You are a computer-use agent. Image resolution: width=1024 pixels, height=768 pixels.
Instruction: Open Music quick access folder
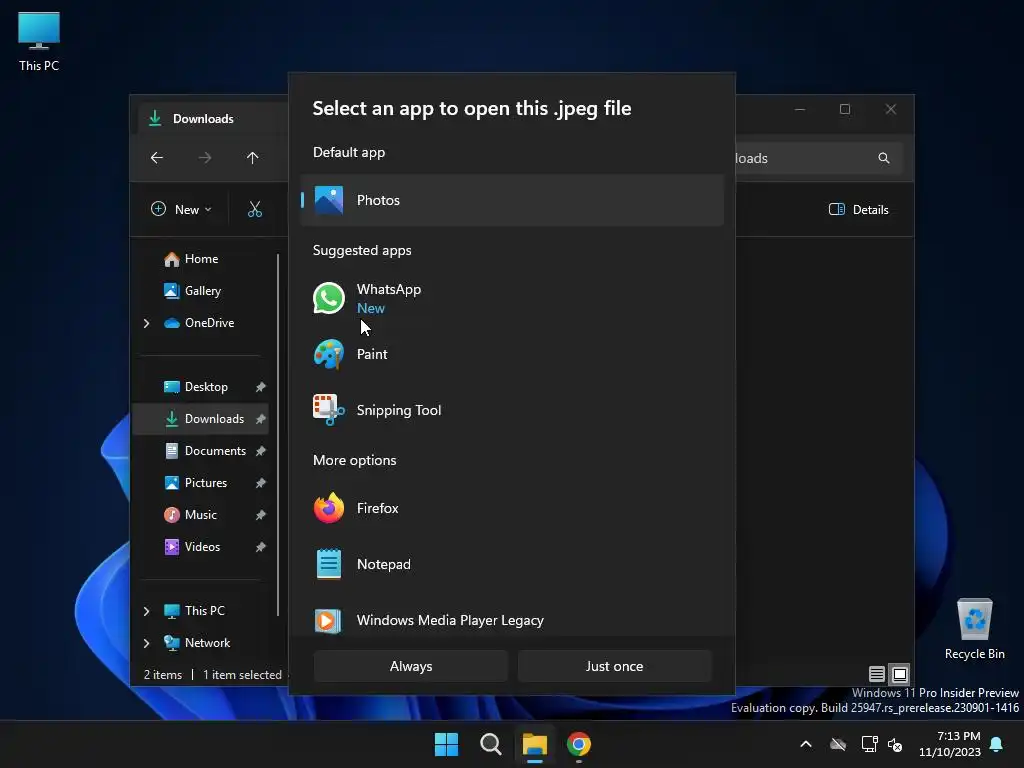click(200, 515)
